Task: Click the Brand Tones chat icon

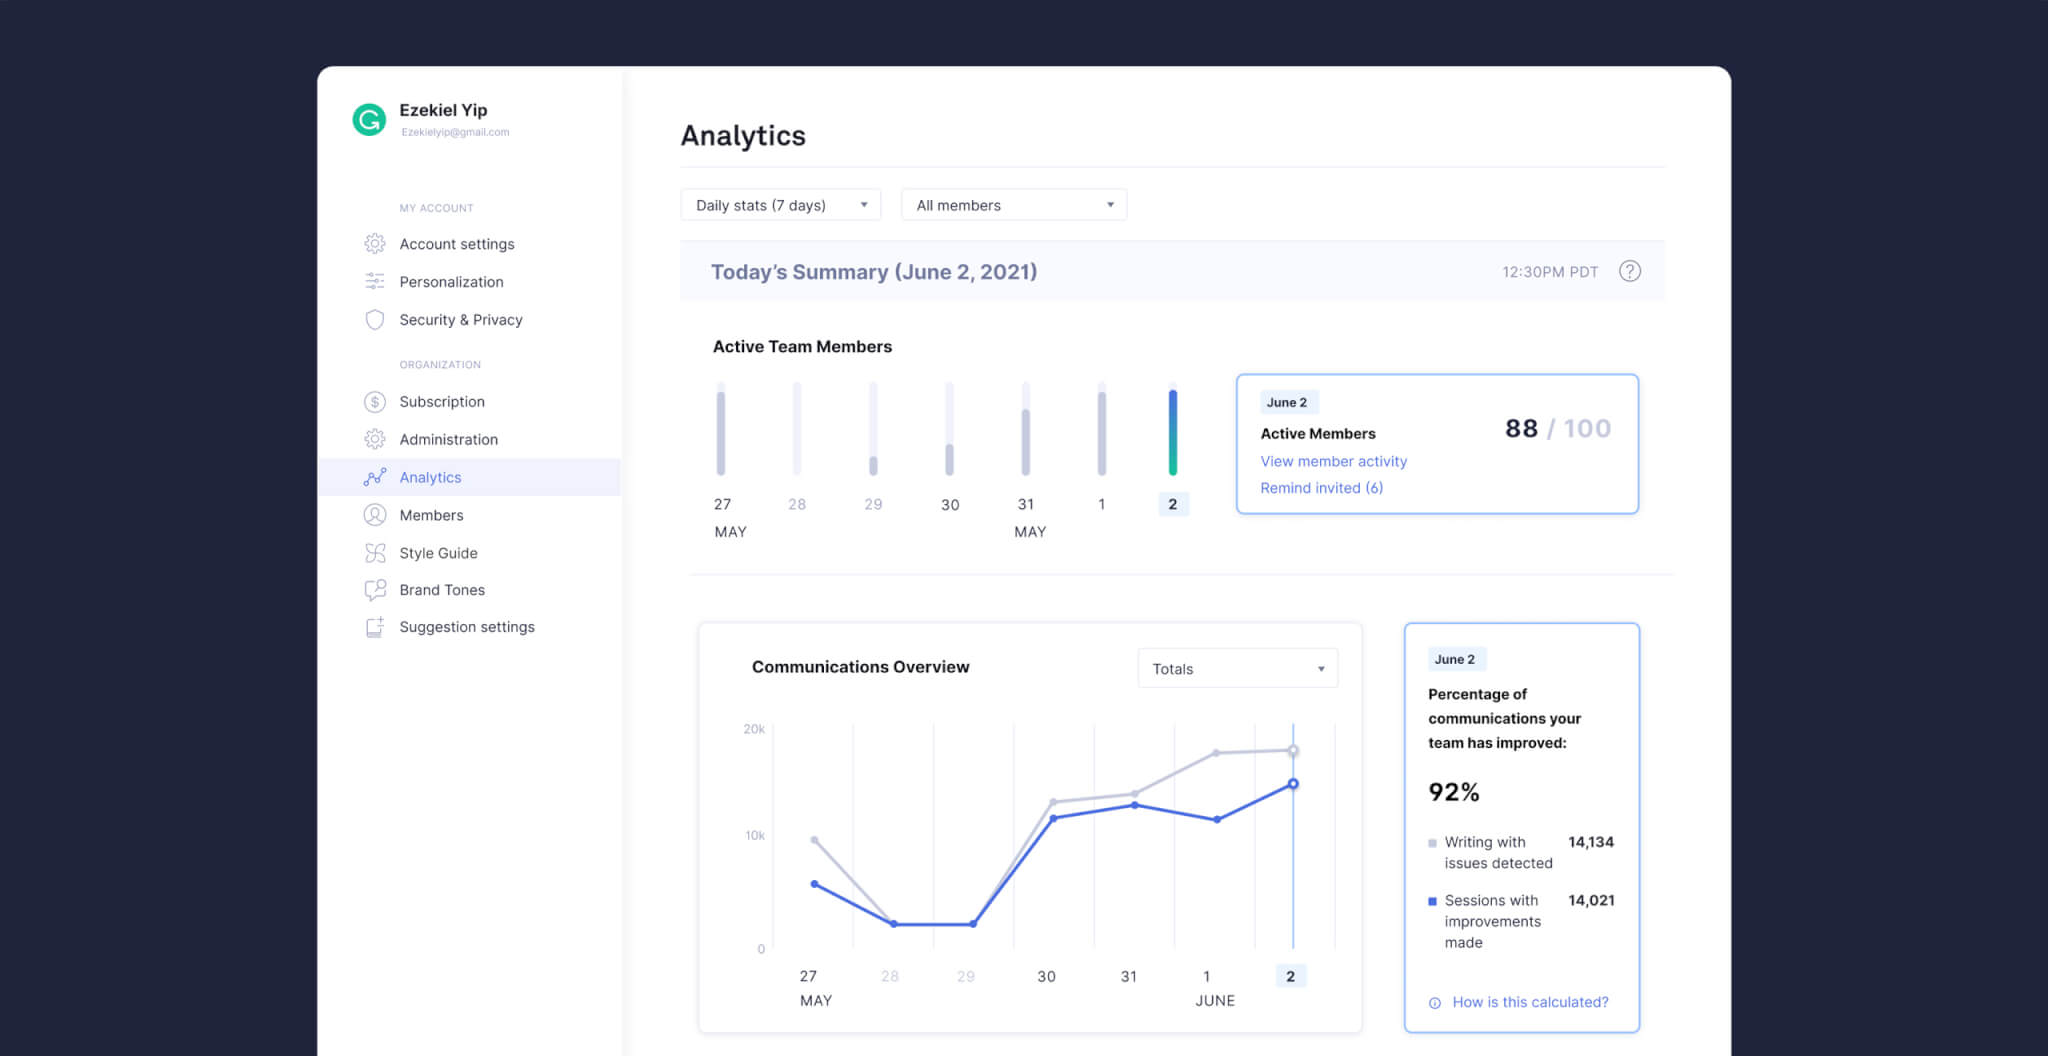Action: (375, 590)
